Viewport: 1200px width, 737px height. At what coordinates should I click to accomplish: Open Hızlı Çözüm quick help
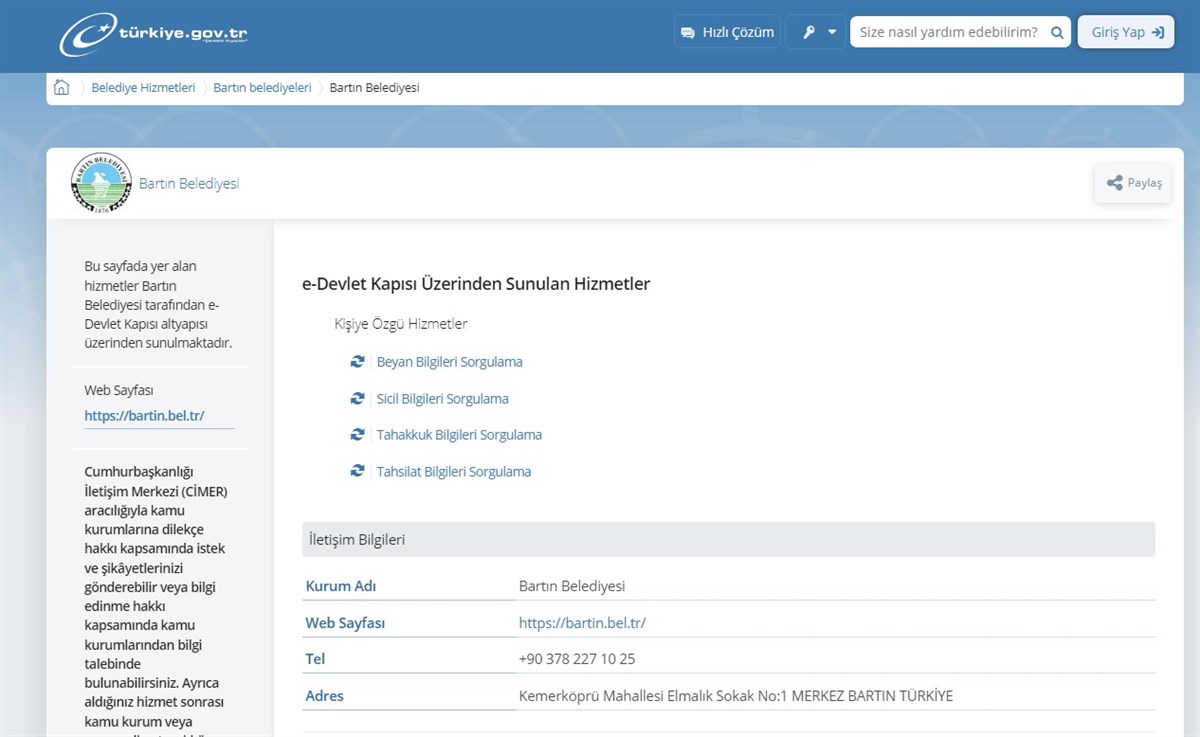(727, 32)
